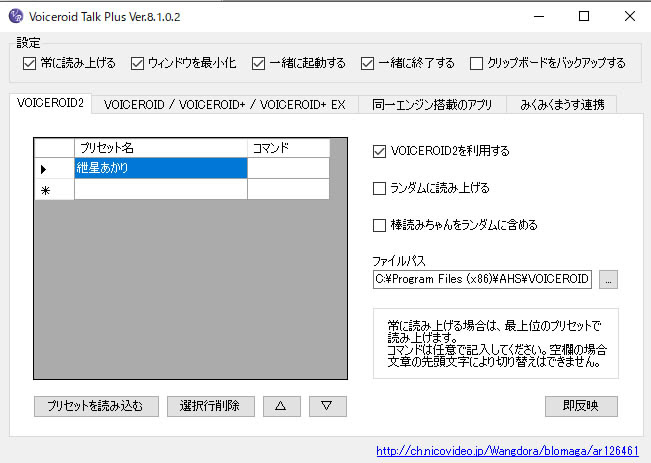Switch to VOICEROID / VOICEROID+ / VOICEROID+ EX tab
The image size is (651, 463).
(225, 105)
